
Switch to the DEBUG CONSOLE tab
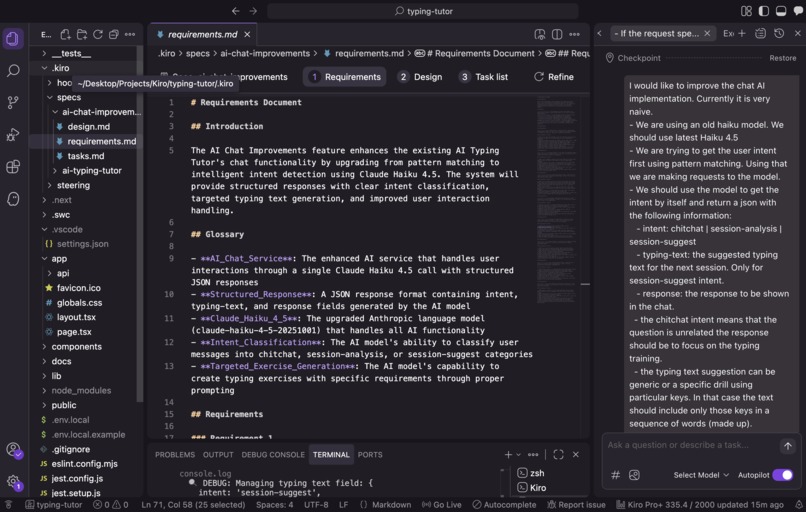[273, 454]
